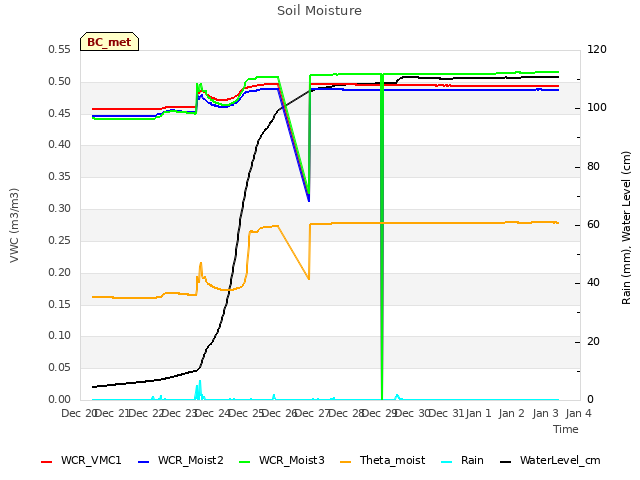
Task: Click the blue WCR_Moist2 legend swatch
Action: (144, 462)
